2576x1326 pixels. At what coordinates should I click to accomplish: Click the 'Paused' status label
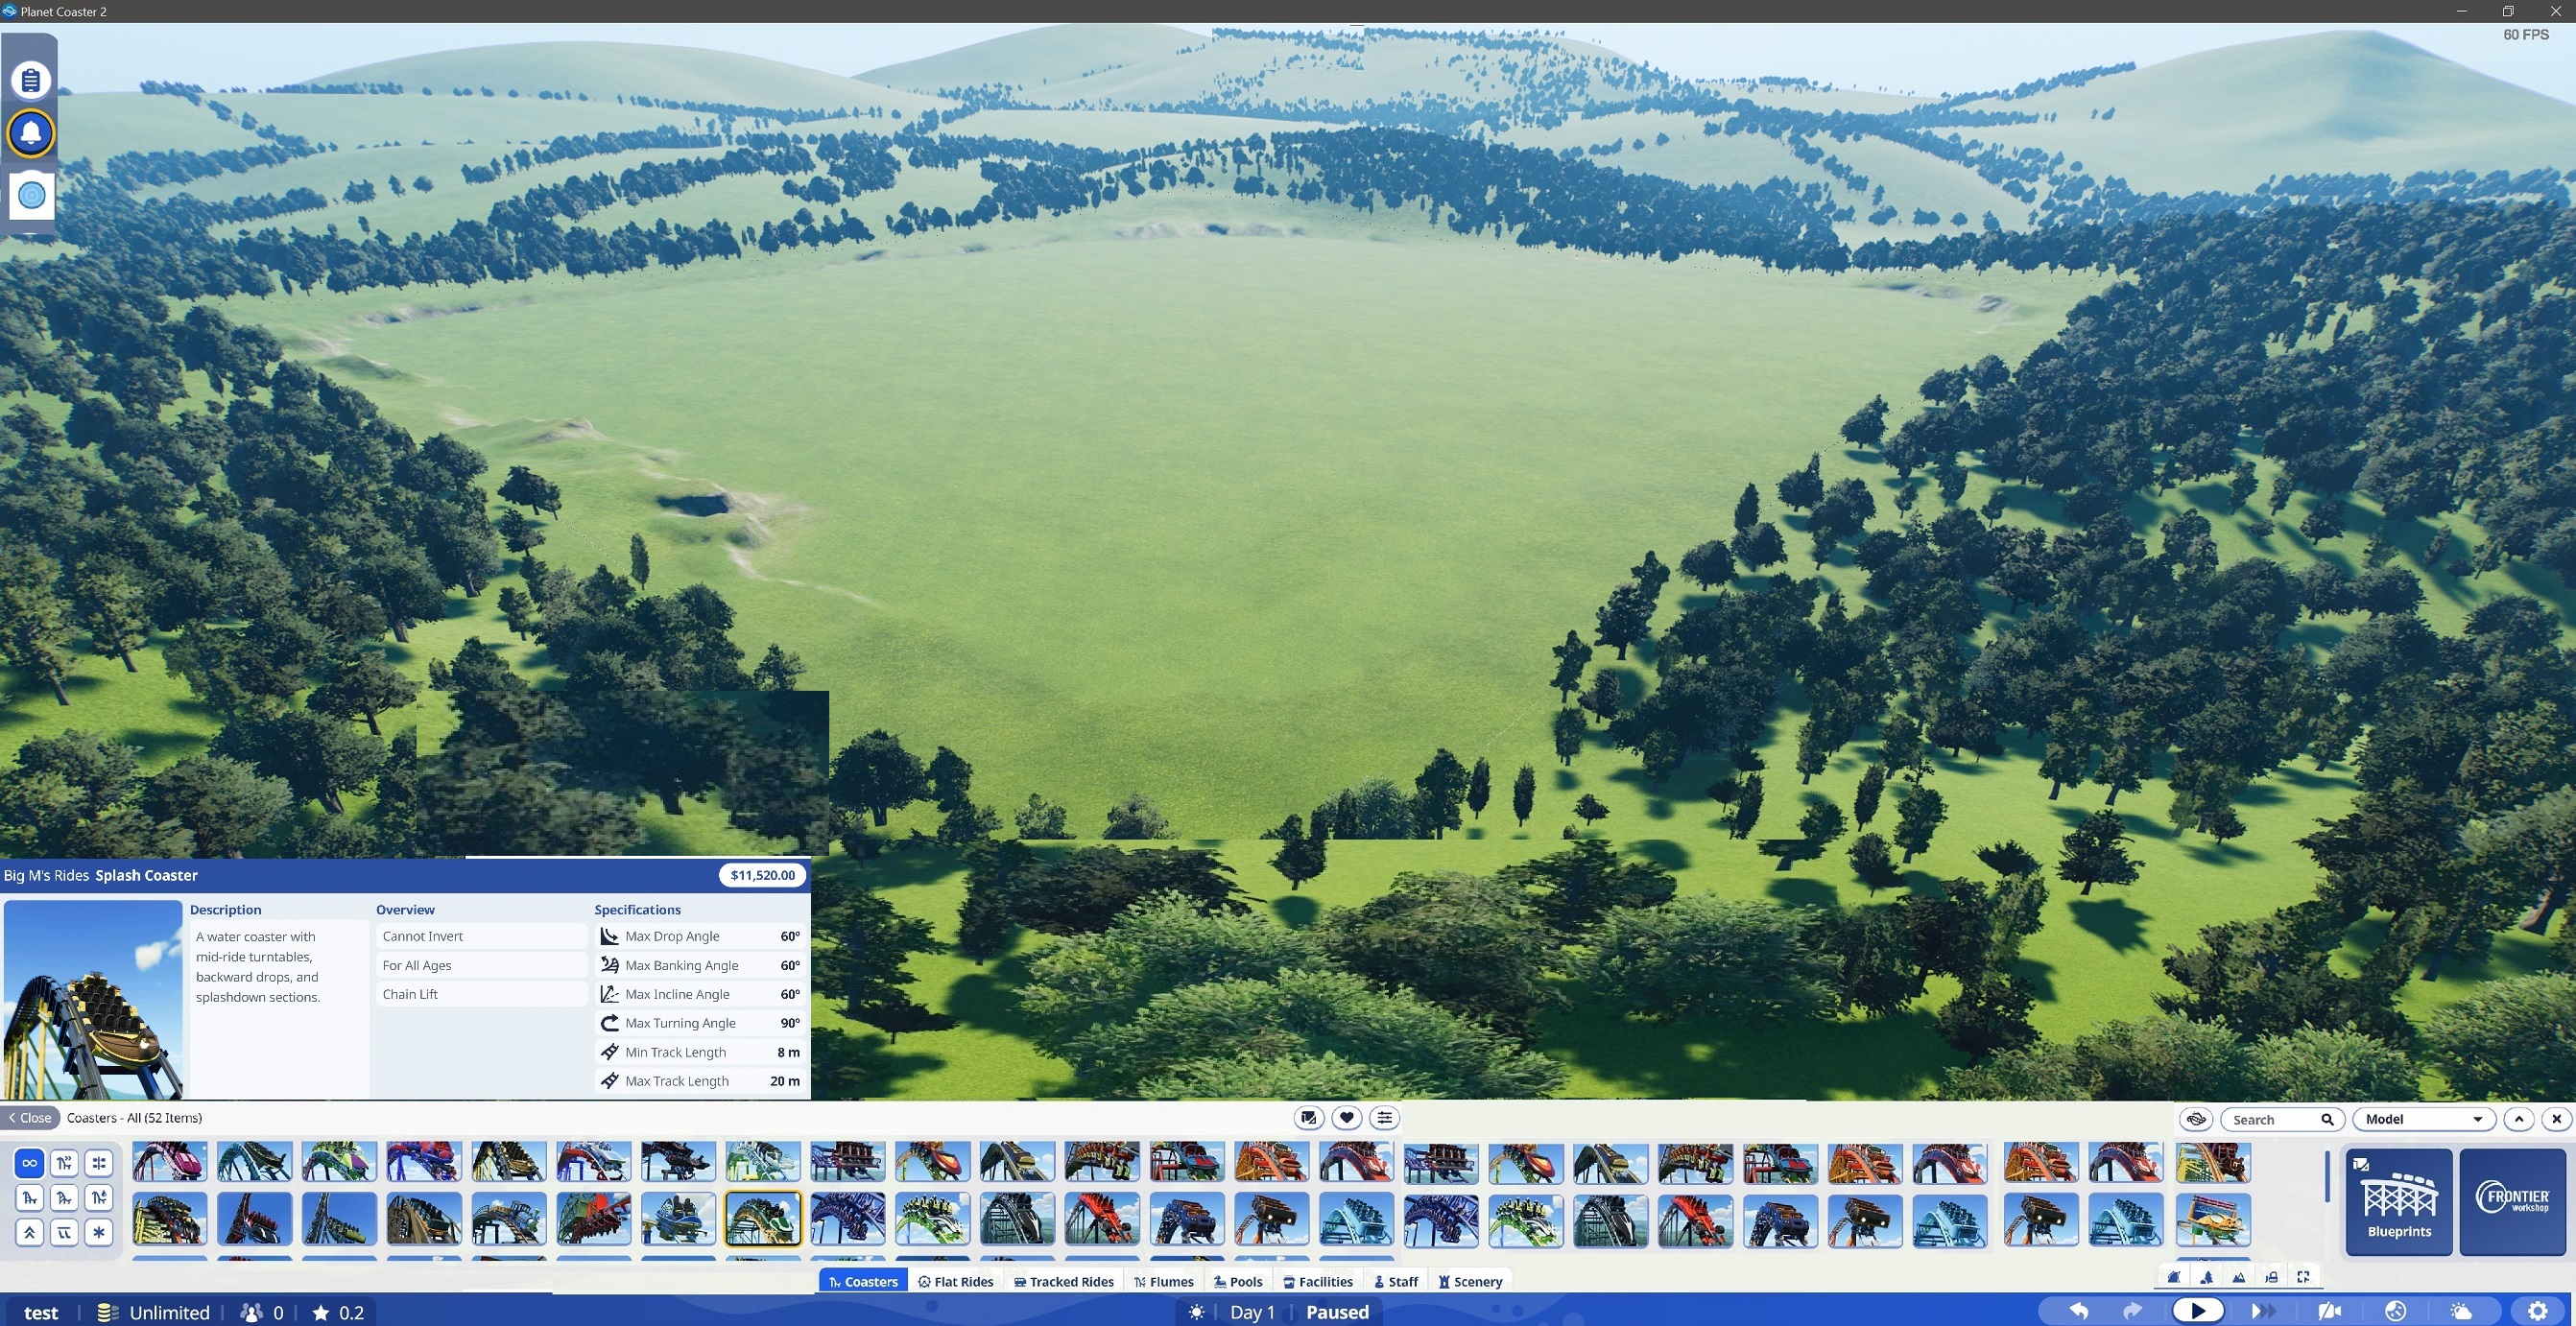click(1337, 1312)
